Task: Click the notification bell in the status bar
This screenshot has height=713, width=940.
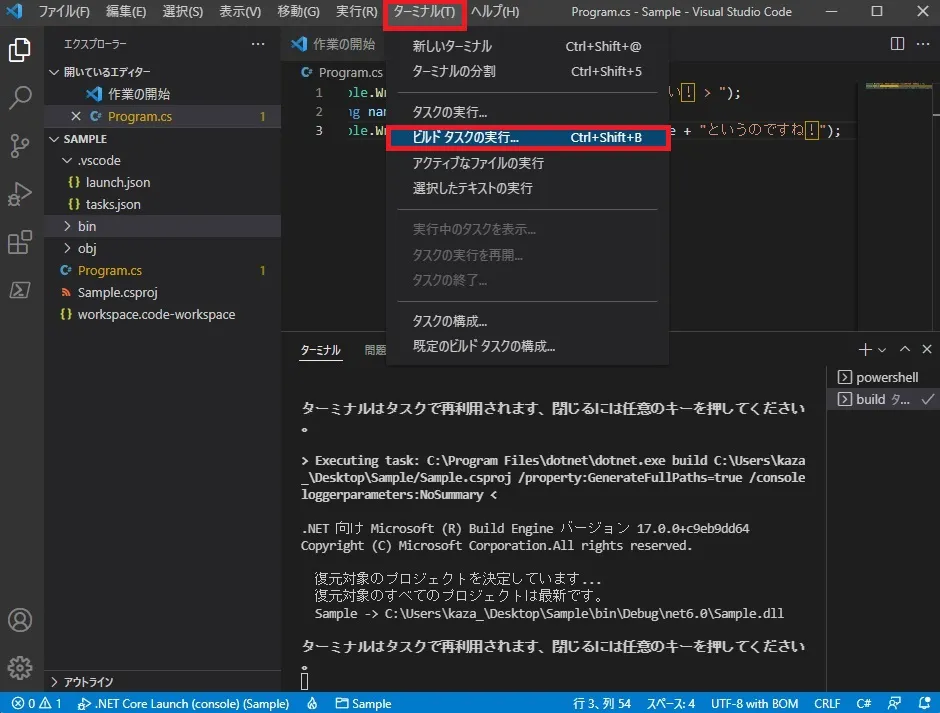Action: coord(927,703)
